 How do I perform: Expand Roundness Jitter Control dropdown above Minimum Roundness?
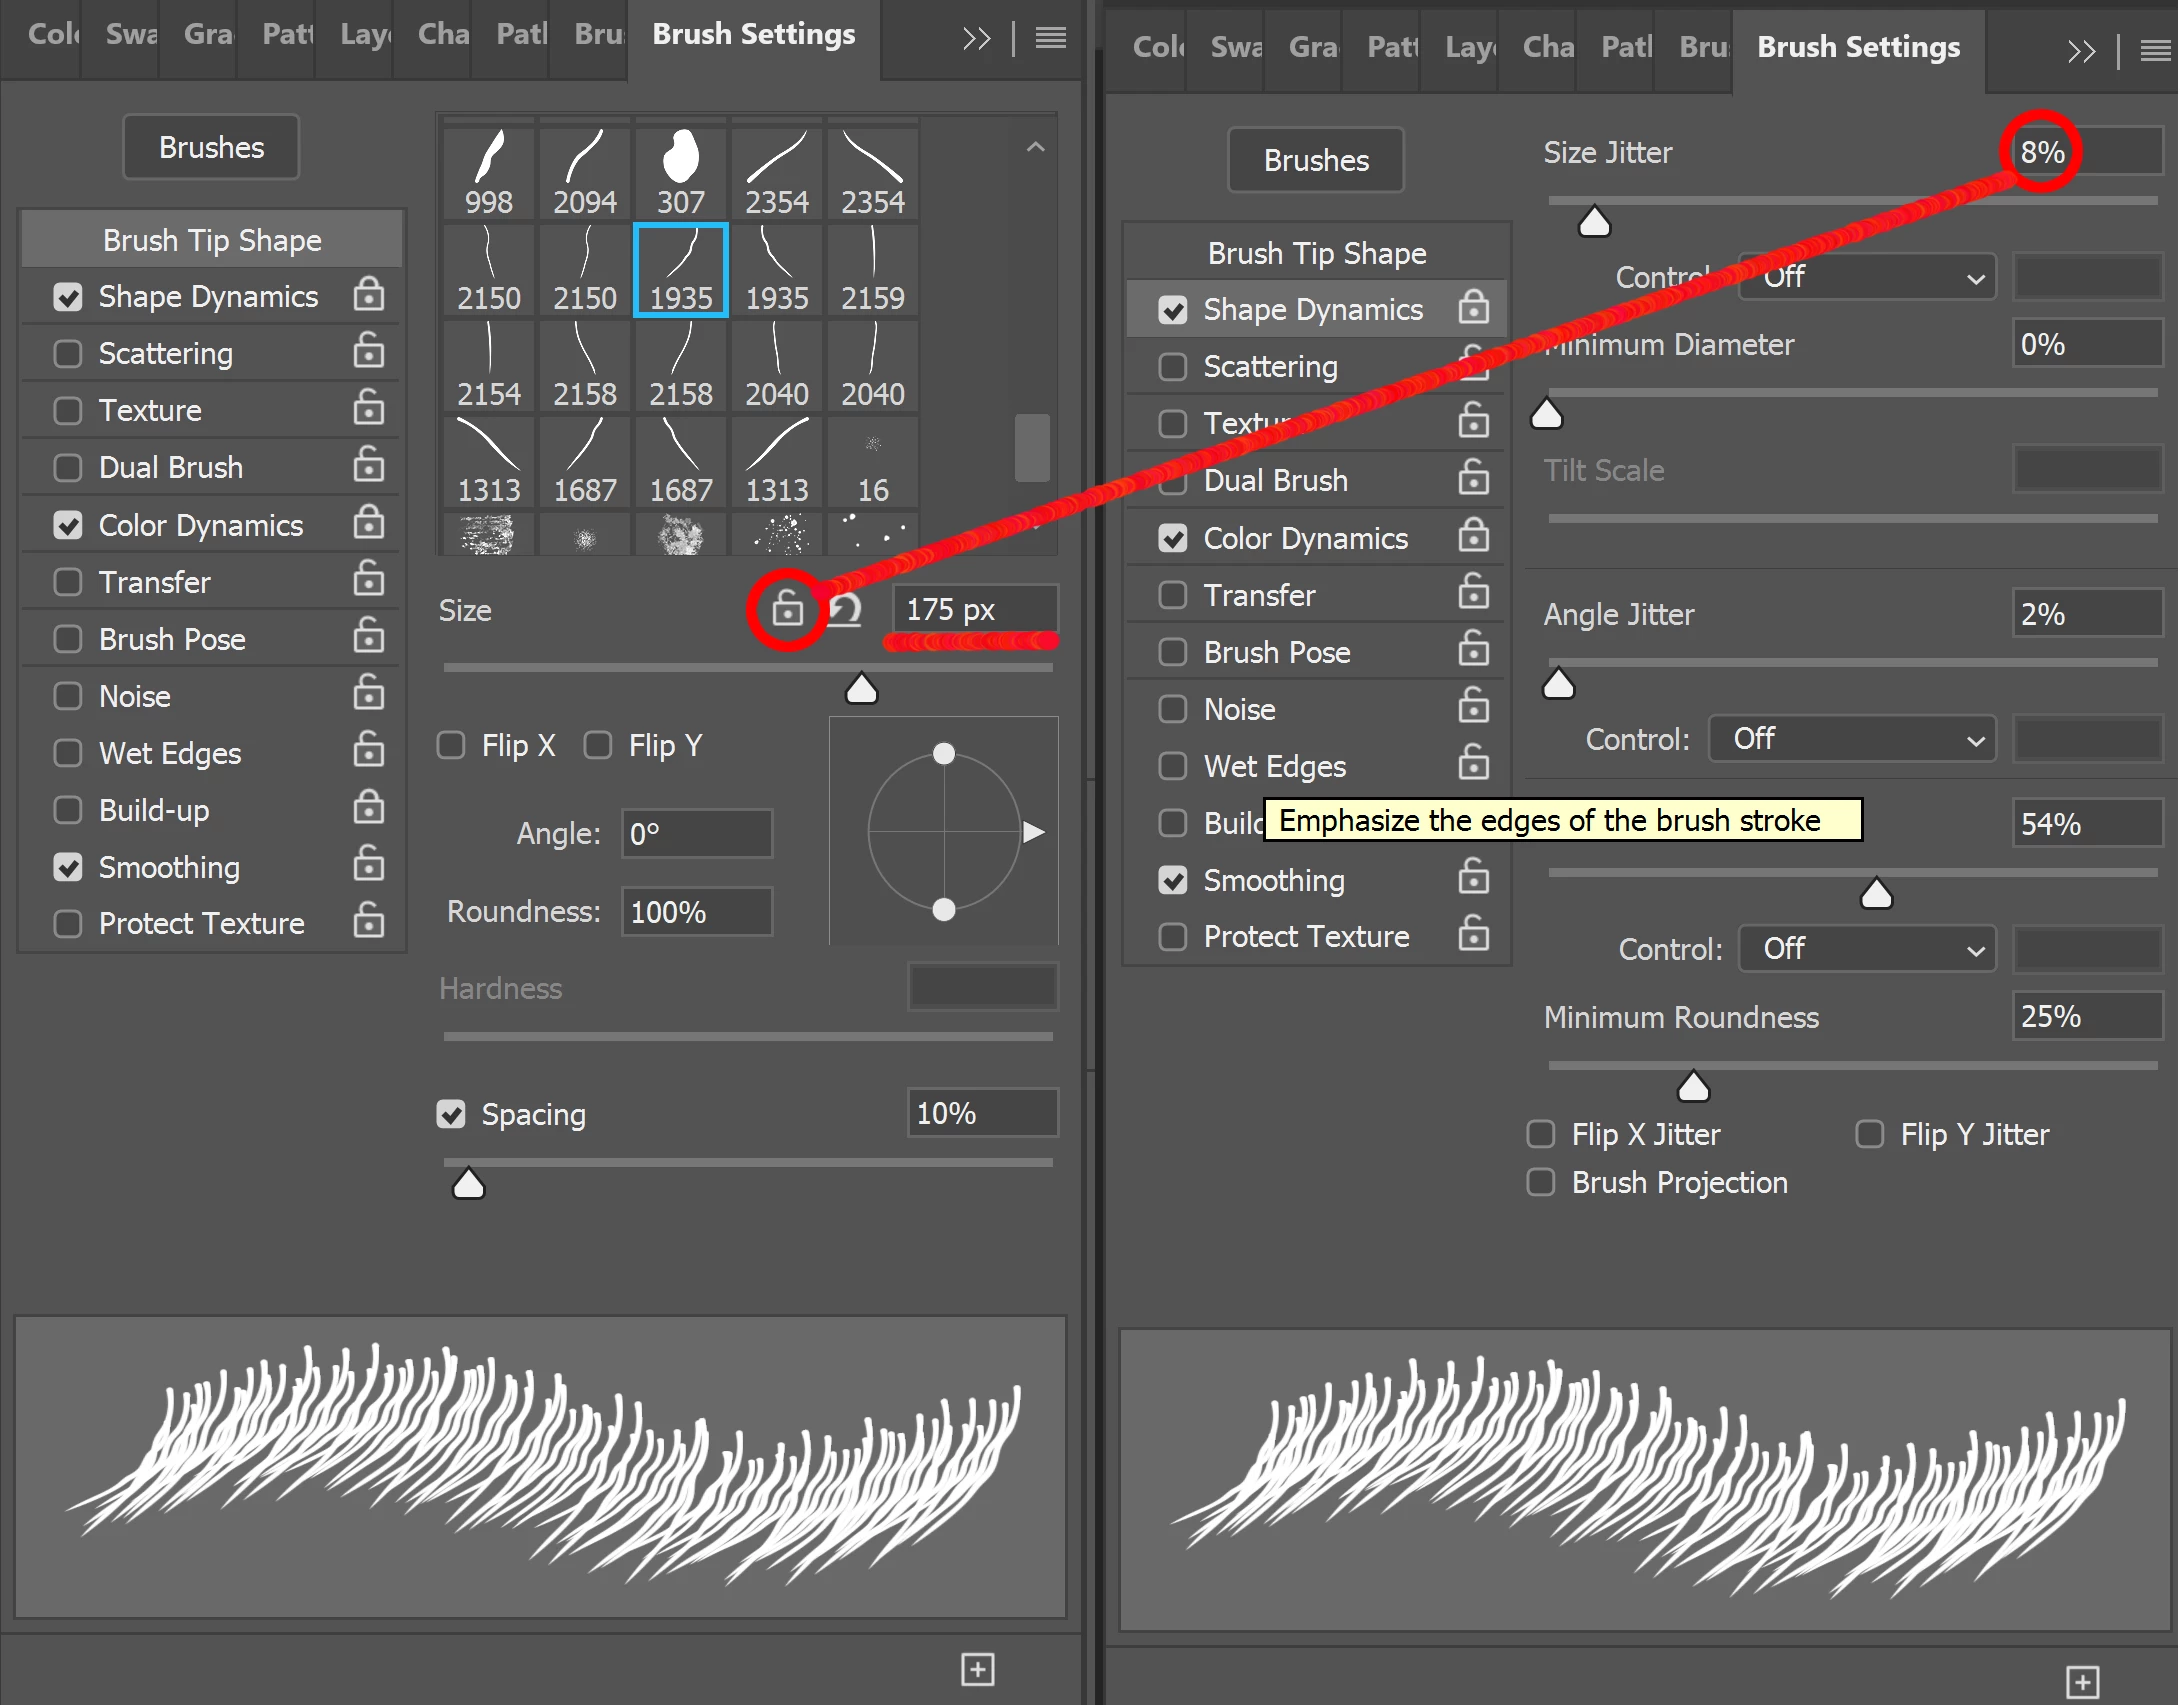[1867, 948]
